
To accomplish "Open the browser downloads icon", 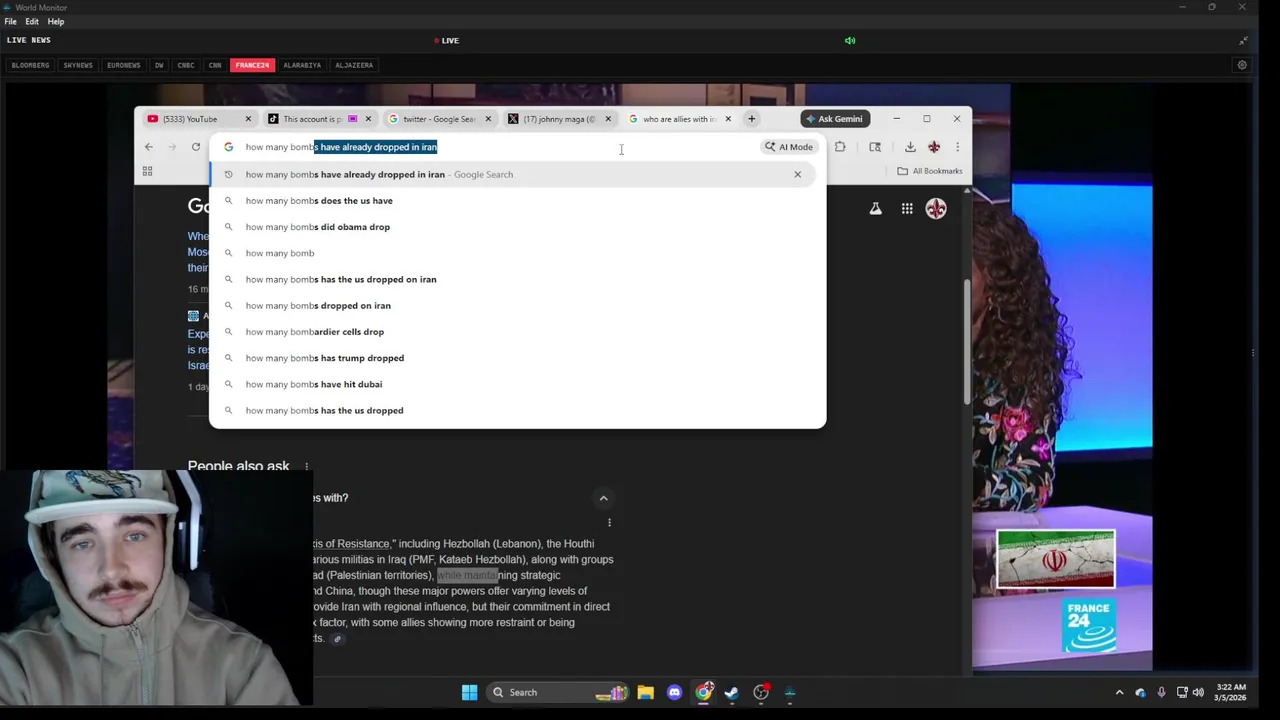I will (910, 147).
